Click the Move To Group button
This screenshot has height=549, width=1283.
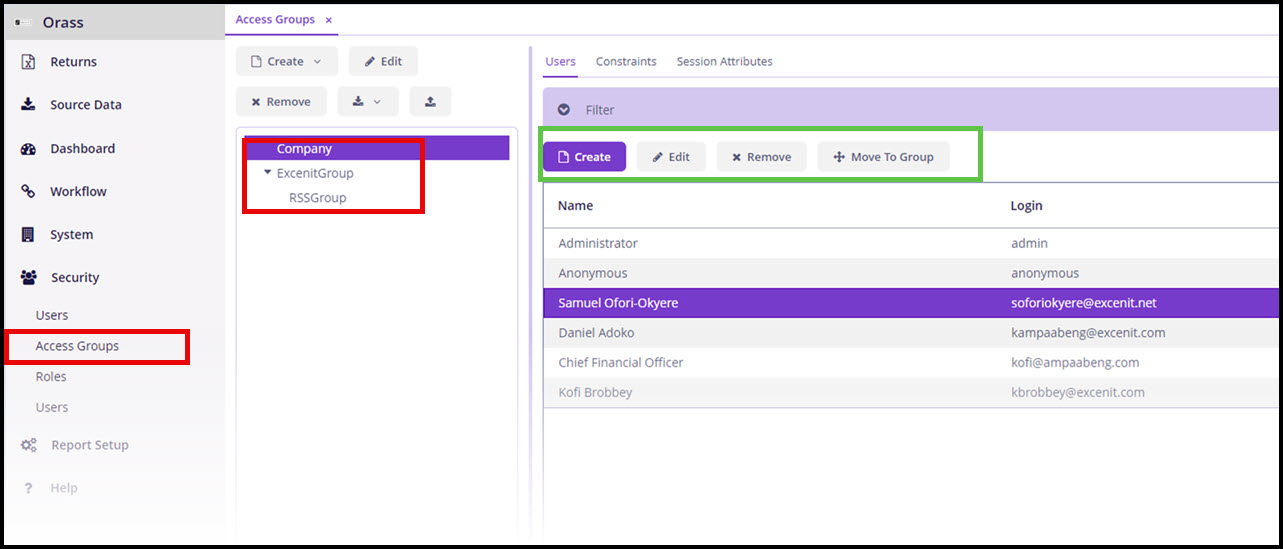[x=883, y=157]
